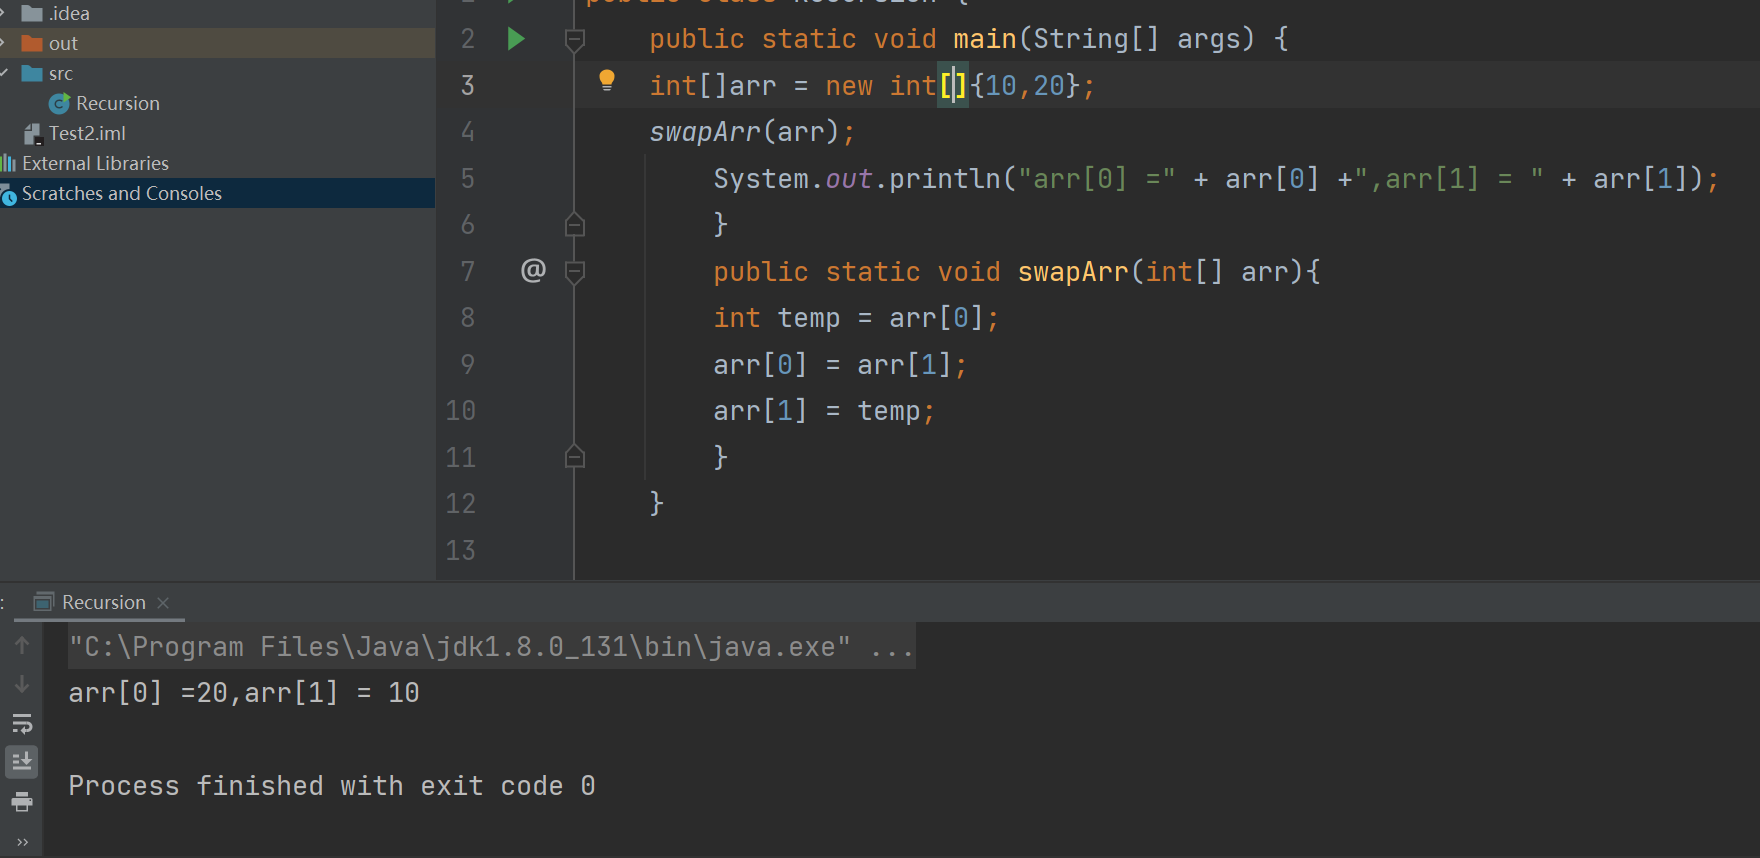Toggle scroll to end of console
1760x858 pixels.
(x=22, y=762)
